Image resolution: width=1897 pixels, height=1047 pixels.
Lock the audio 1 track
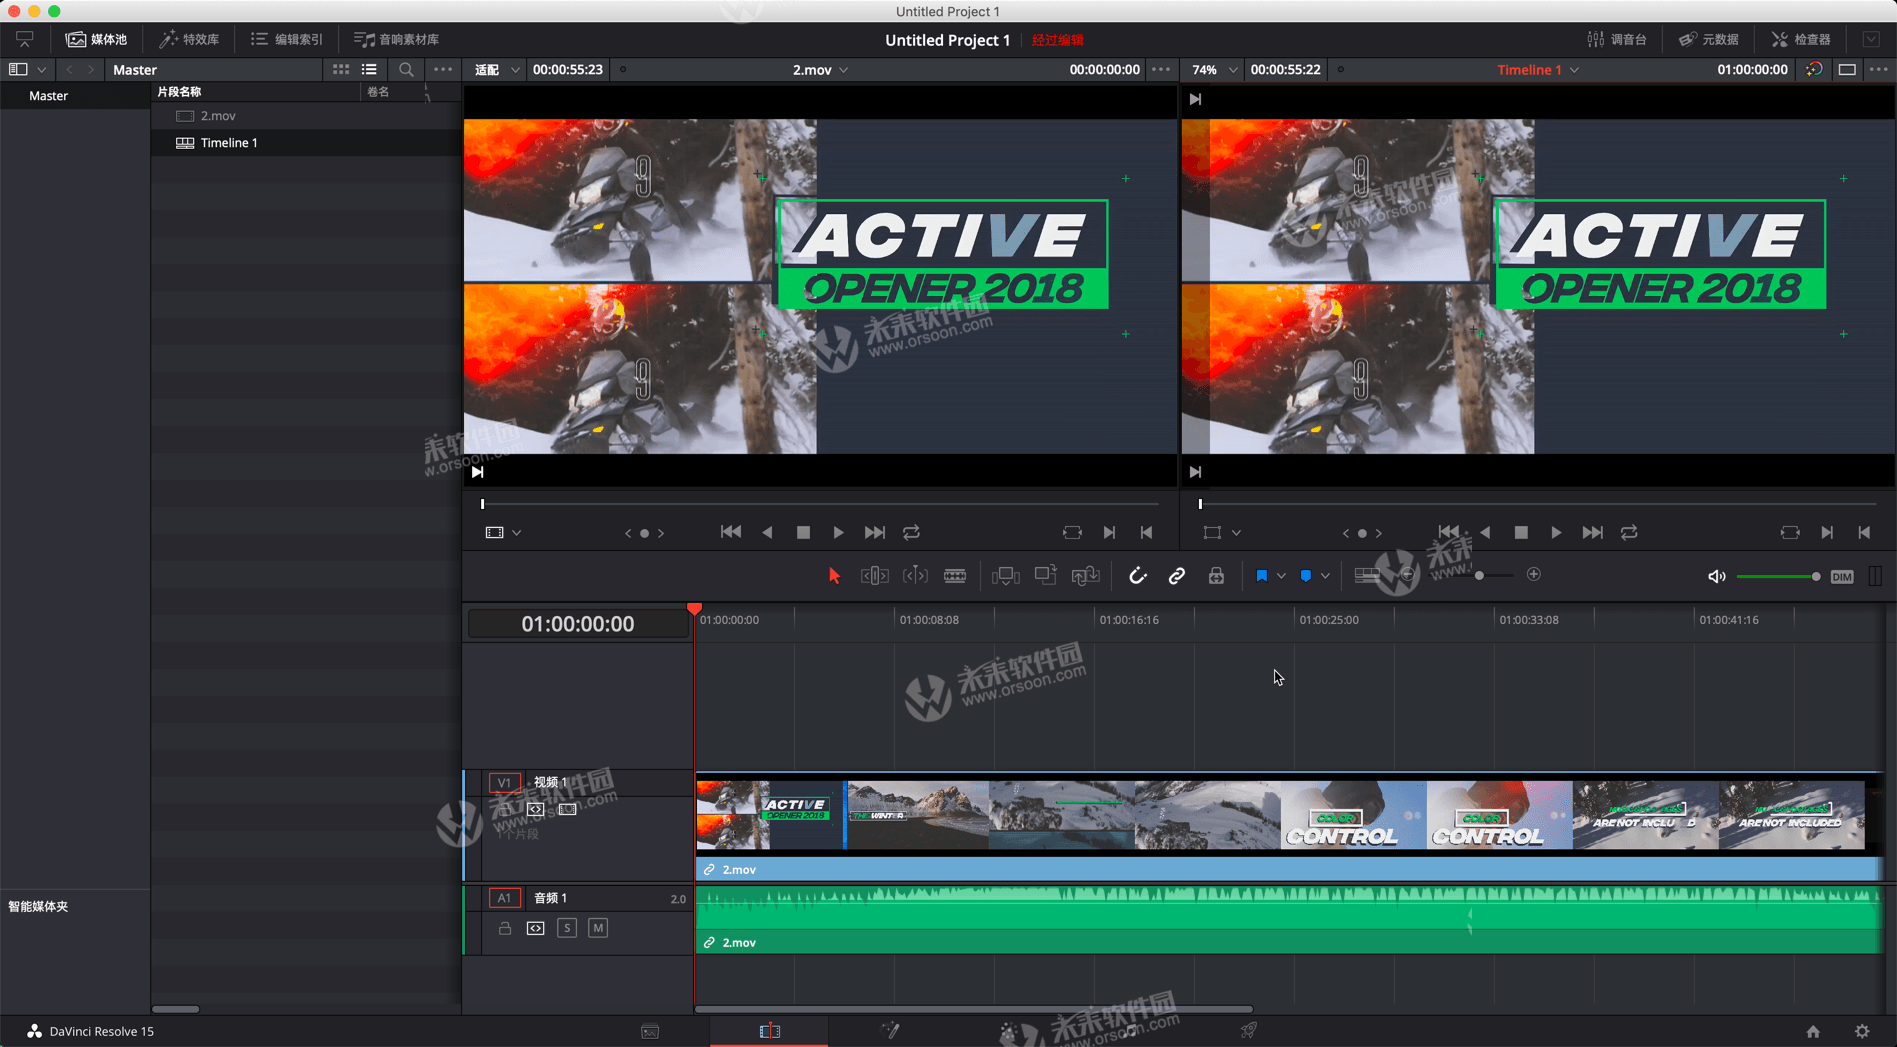(x=505, y=928)
